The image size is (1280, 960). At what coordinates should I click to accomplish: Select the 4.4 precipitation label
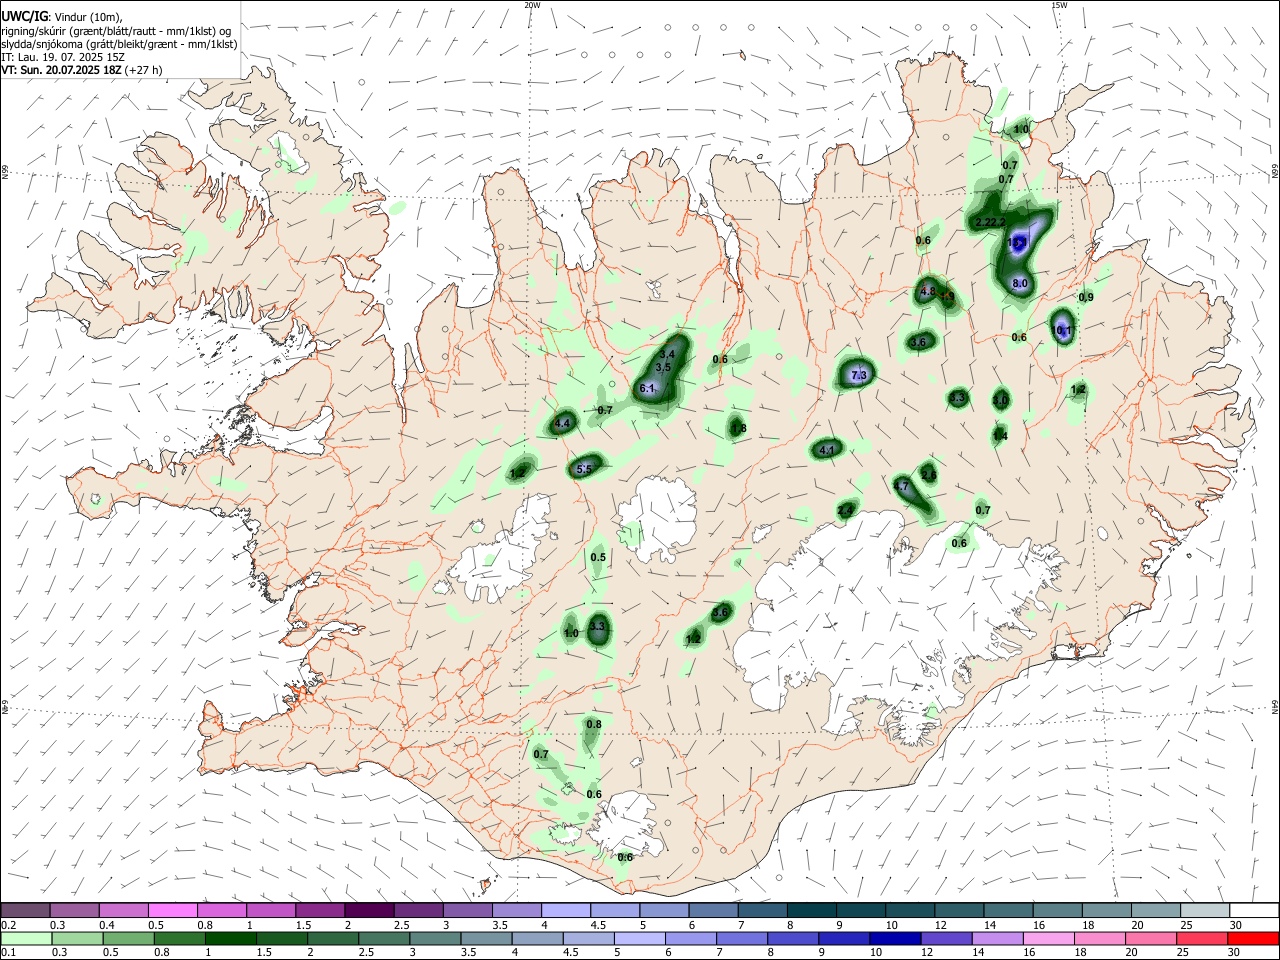pos(562,424)
